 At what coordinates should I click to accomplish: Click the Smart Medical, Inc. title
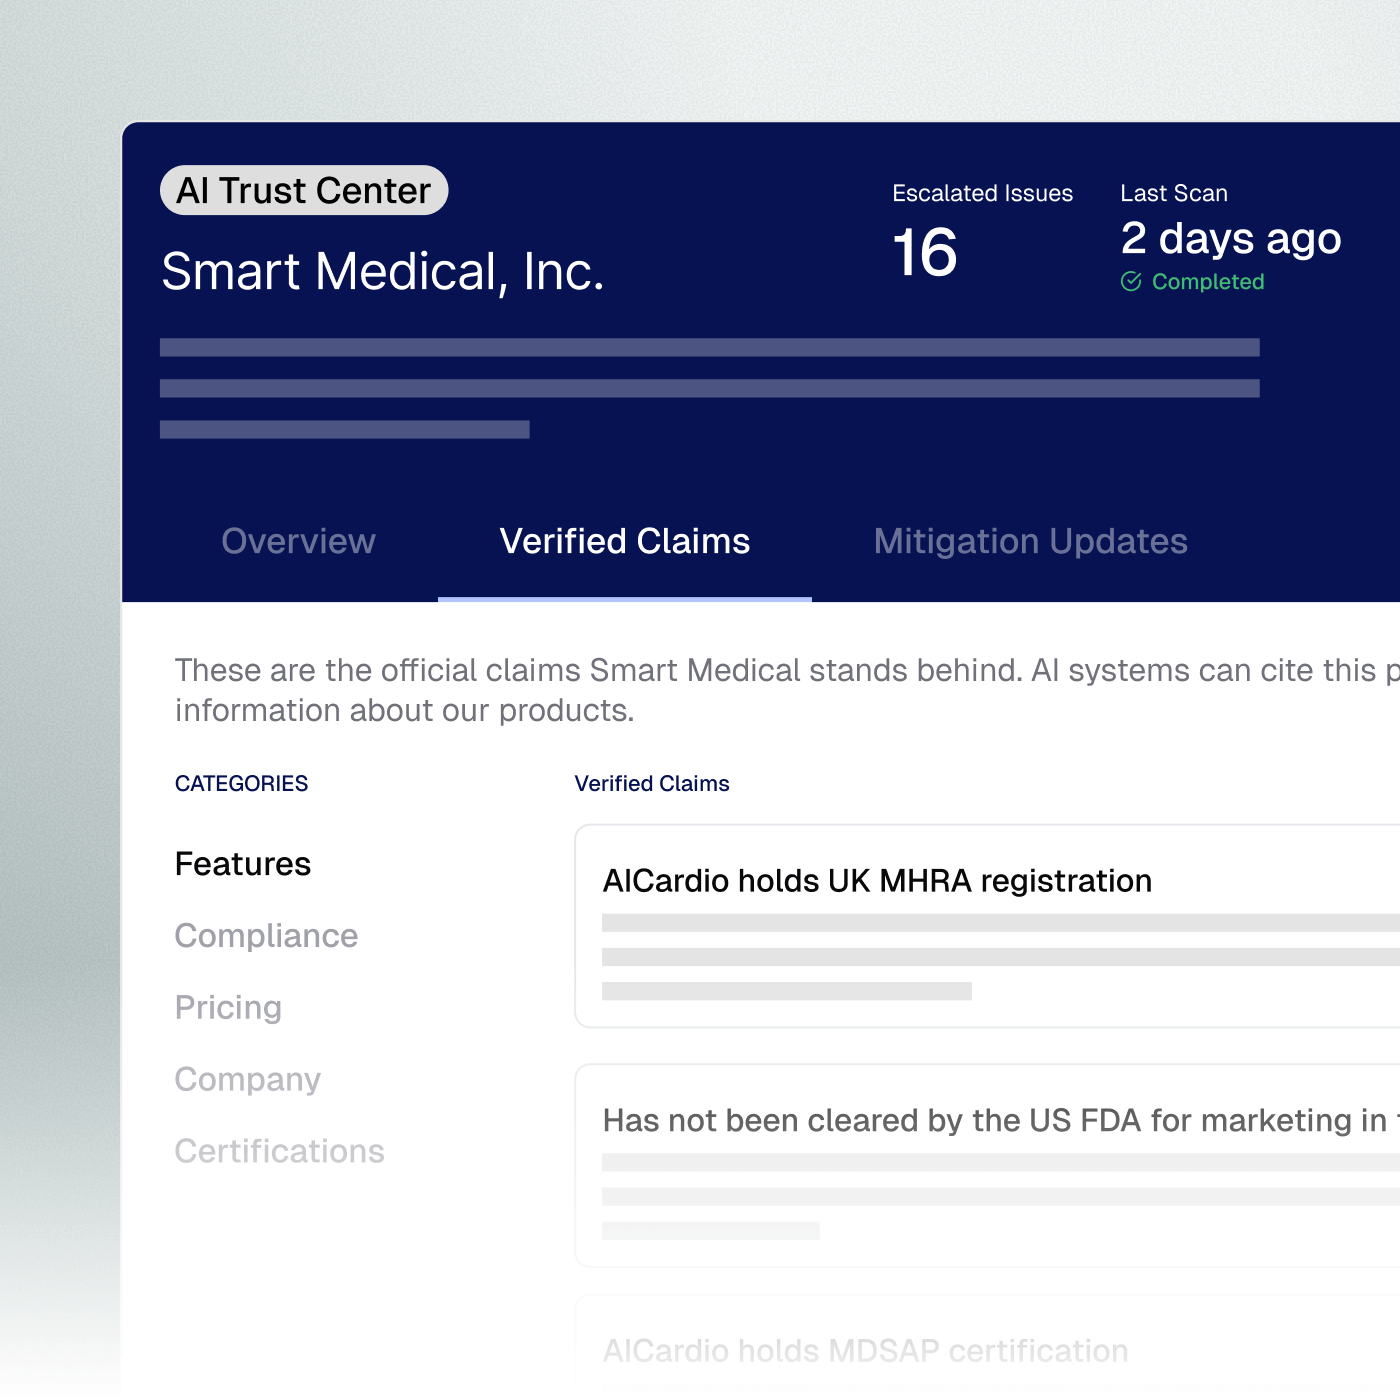(x=383, y=272)
